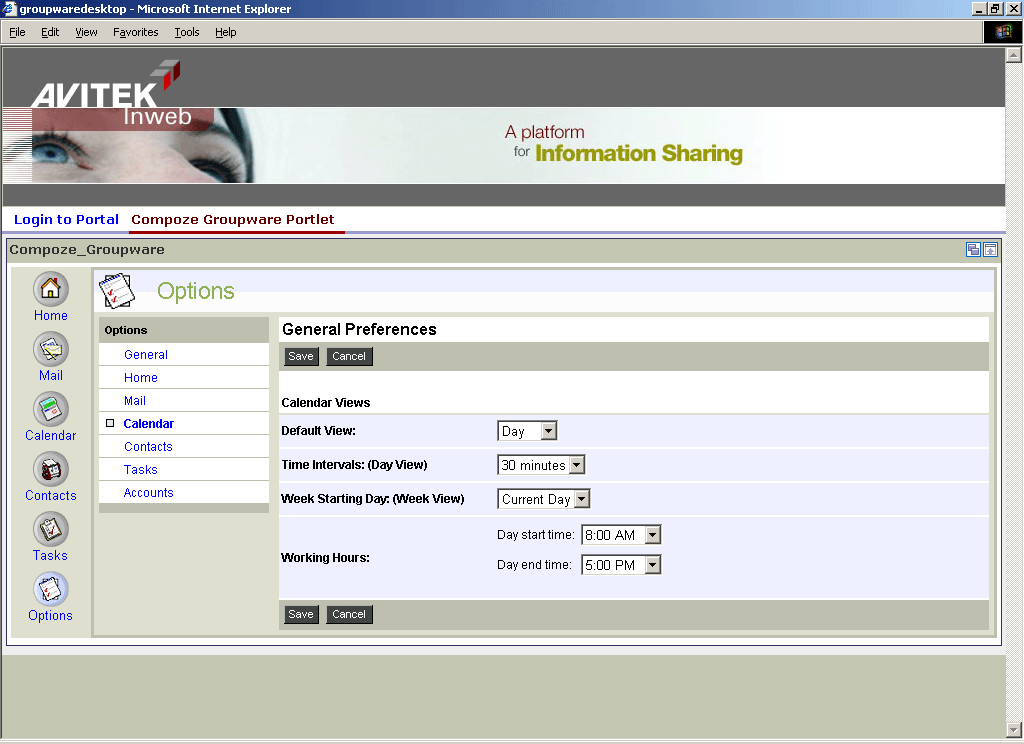Viewport: 1024px width, 744px height.
Task: Open the Mail sidebar icon
Action: (x=51, y=350)
